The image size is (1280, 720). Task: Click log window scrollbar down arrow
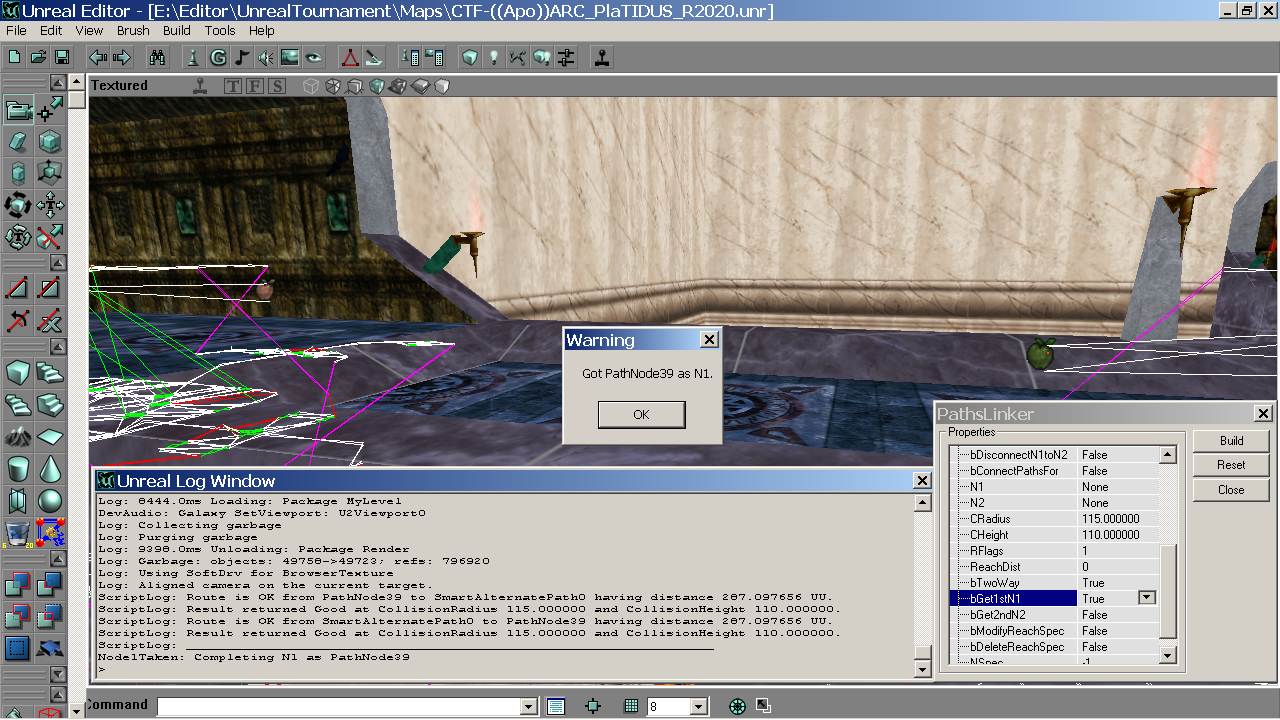[923, 668]
